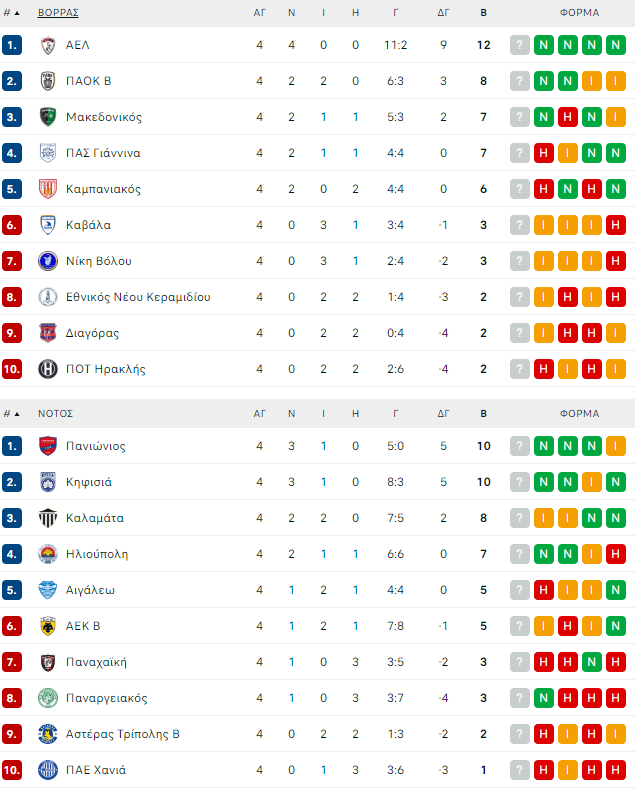Sort ΝΟΤΟΣ table by ΔΓ column
This screenshot has width=635, height=791.
(443, 413)
